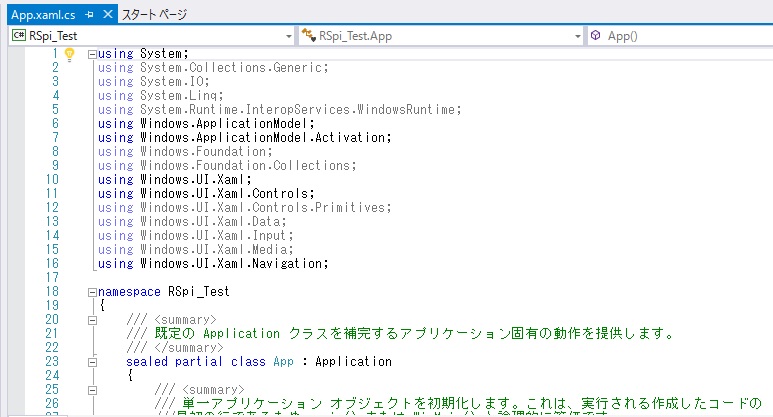Click the 'using System.IO;' line
The width and height of the screenshot is (773, 417).
153,81
